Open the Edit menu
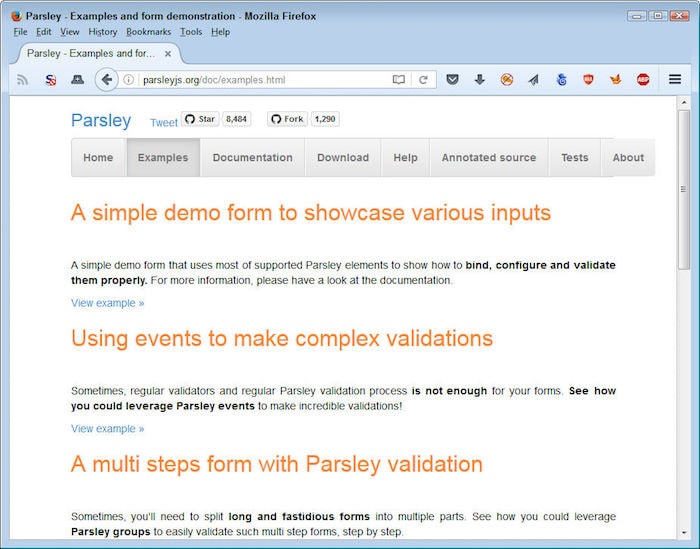 click(43, 32)
